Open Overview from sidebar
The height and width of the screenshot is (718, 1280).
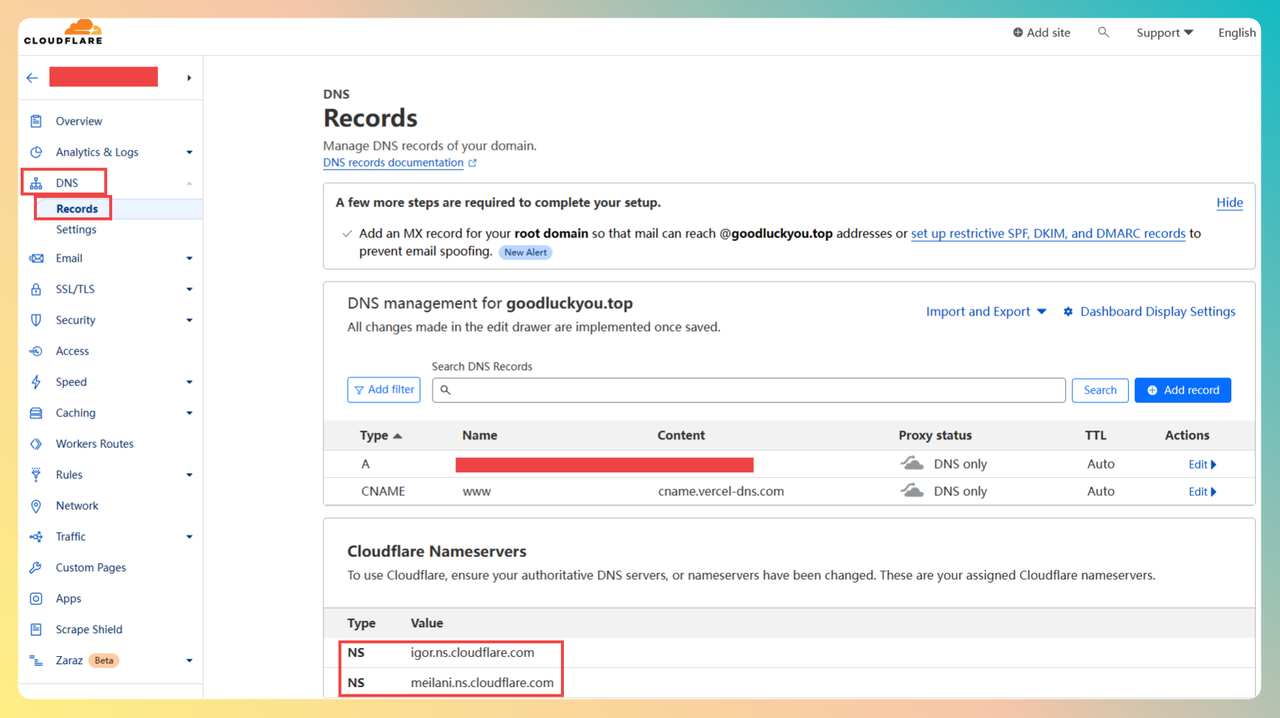pyautogui.click(x=78, y=121)
